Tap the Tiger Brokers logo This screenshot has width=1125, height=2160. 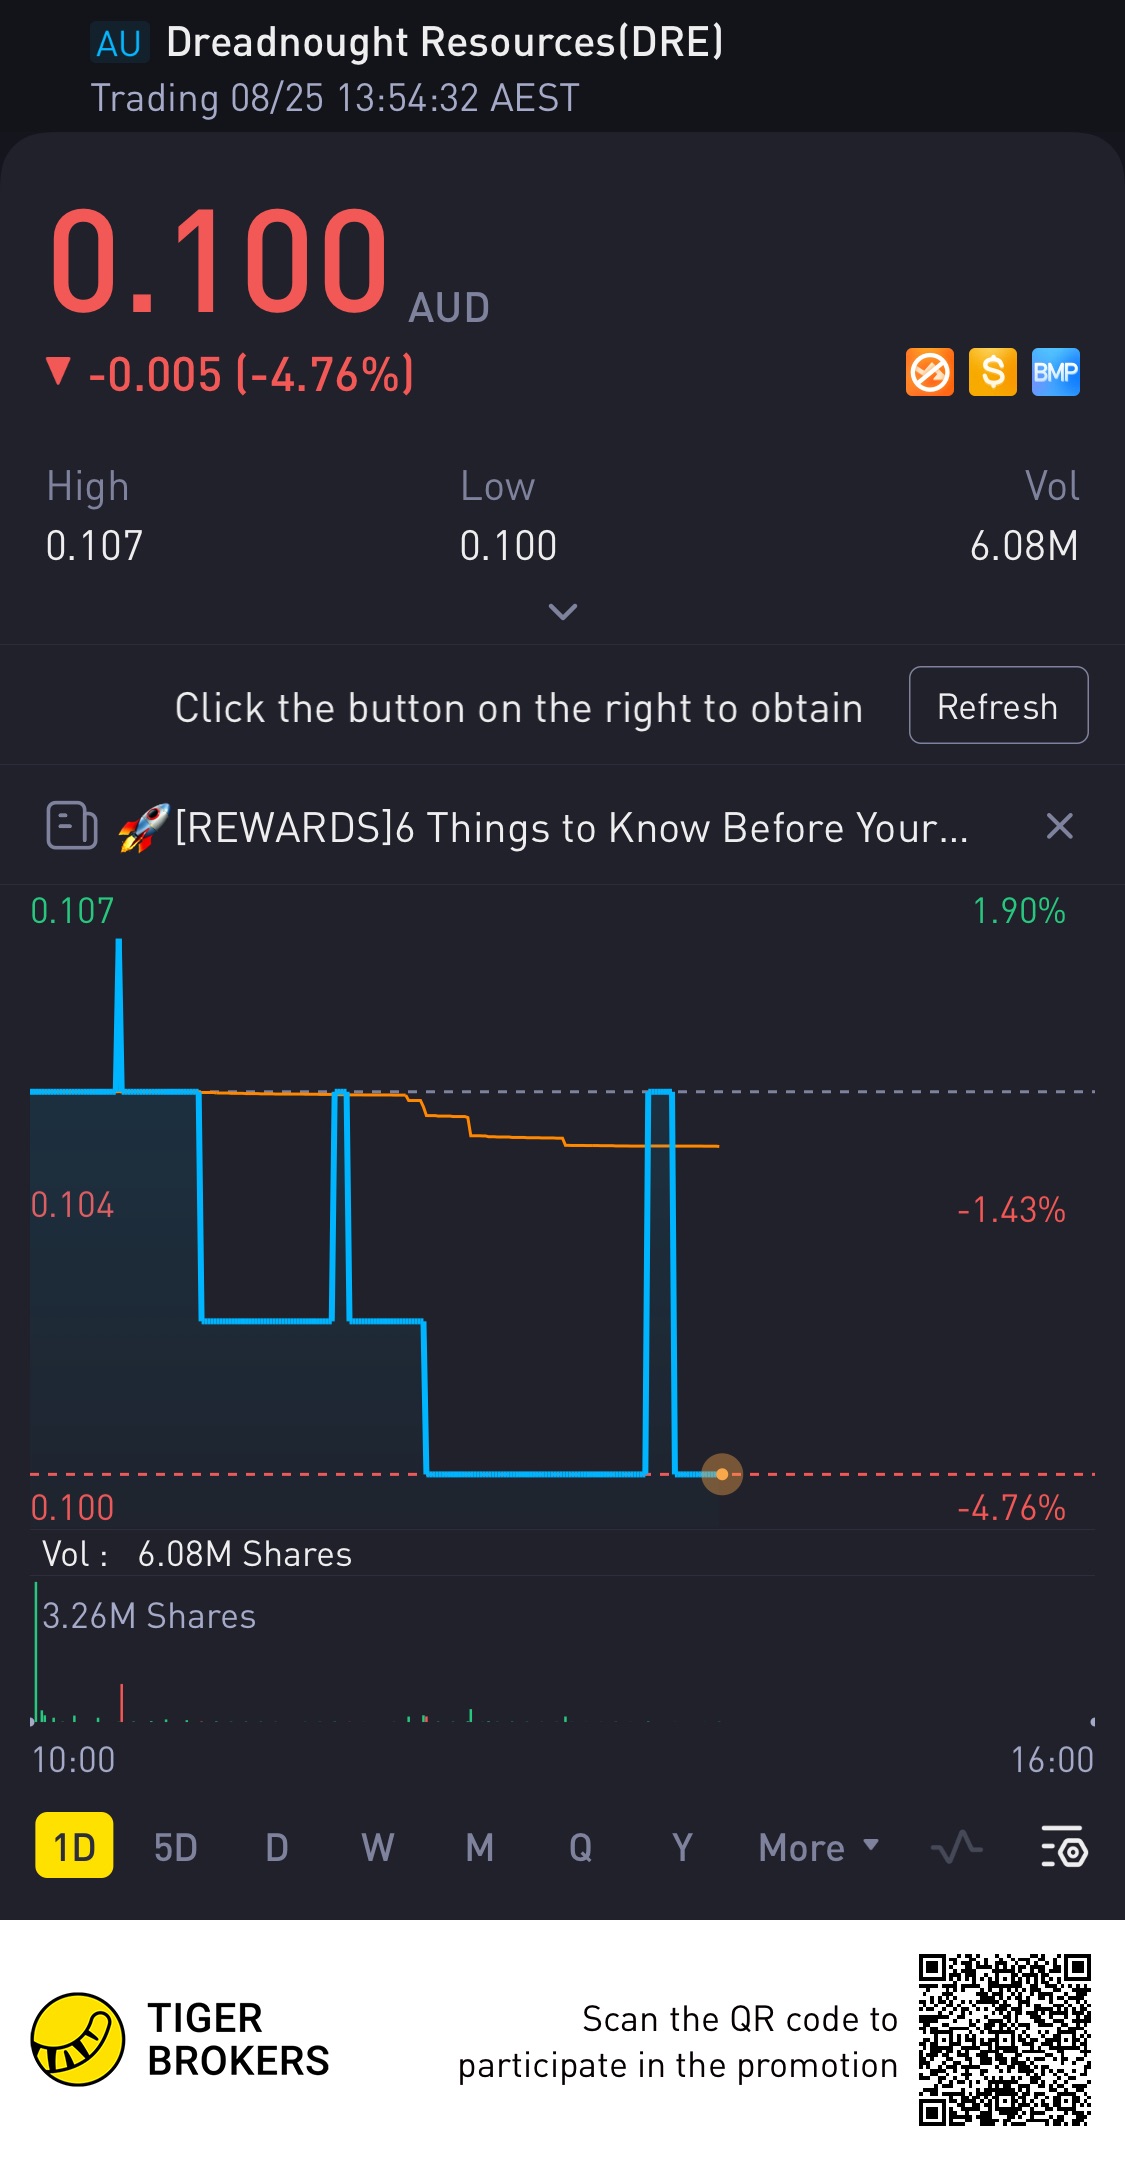[78, 2039]
